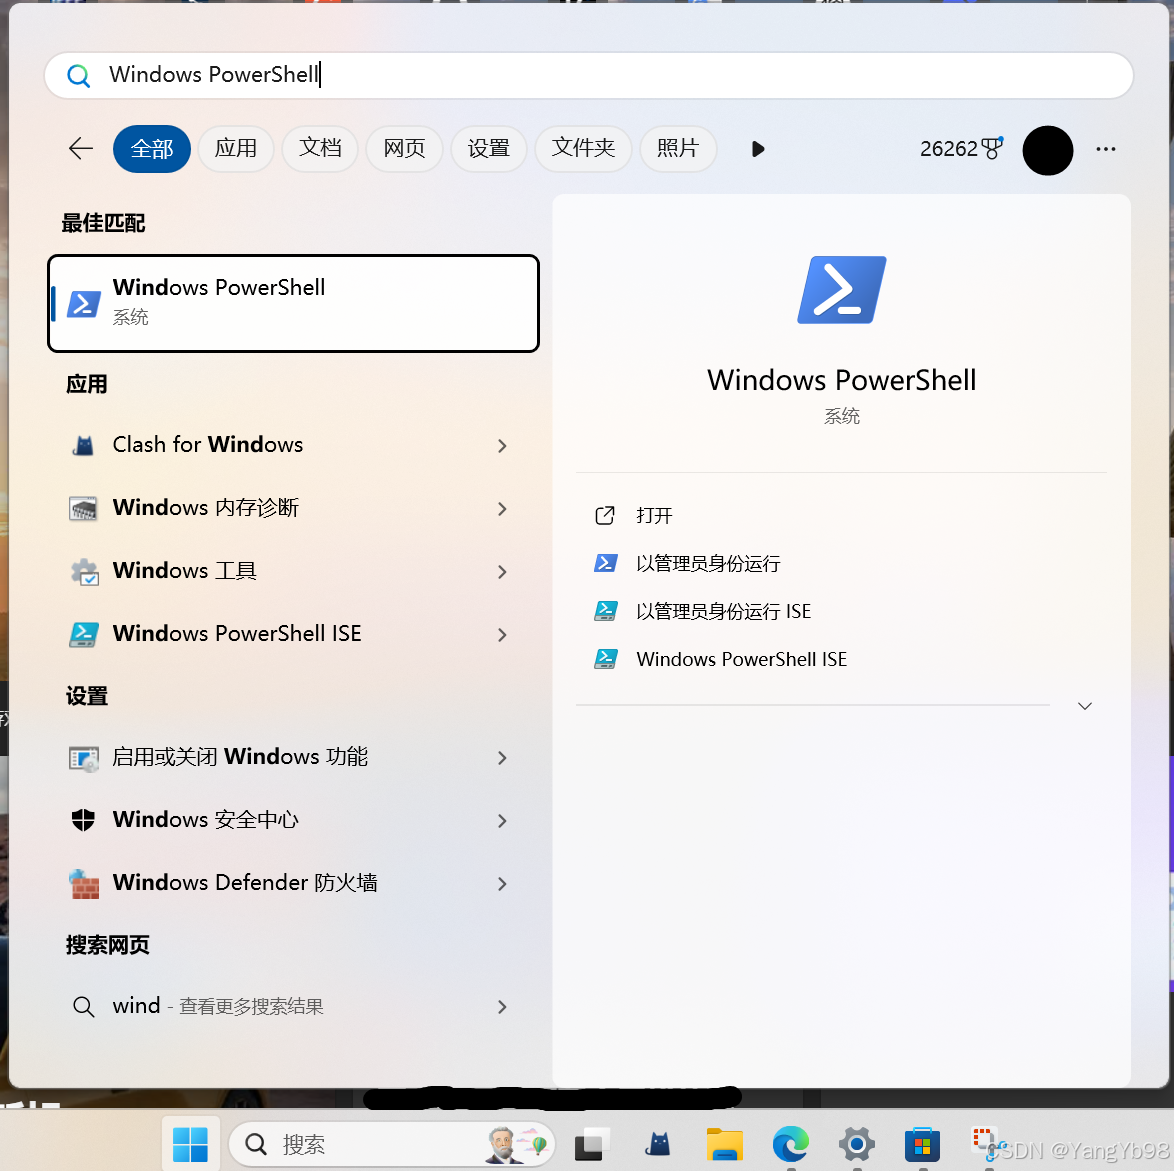Click the Windows PowerShell search input field
1174x1171 pixels.
tap(588, 75)
